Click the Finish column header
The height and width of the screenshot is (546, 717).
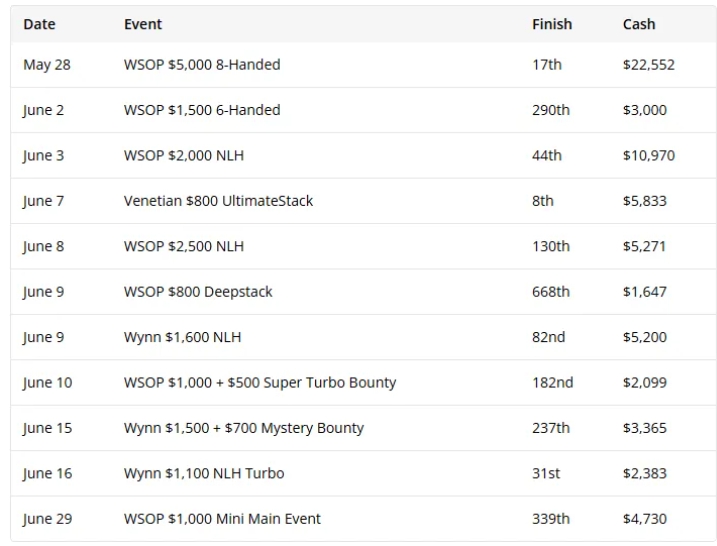(552, 24)
